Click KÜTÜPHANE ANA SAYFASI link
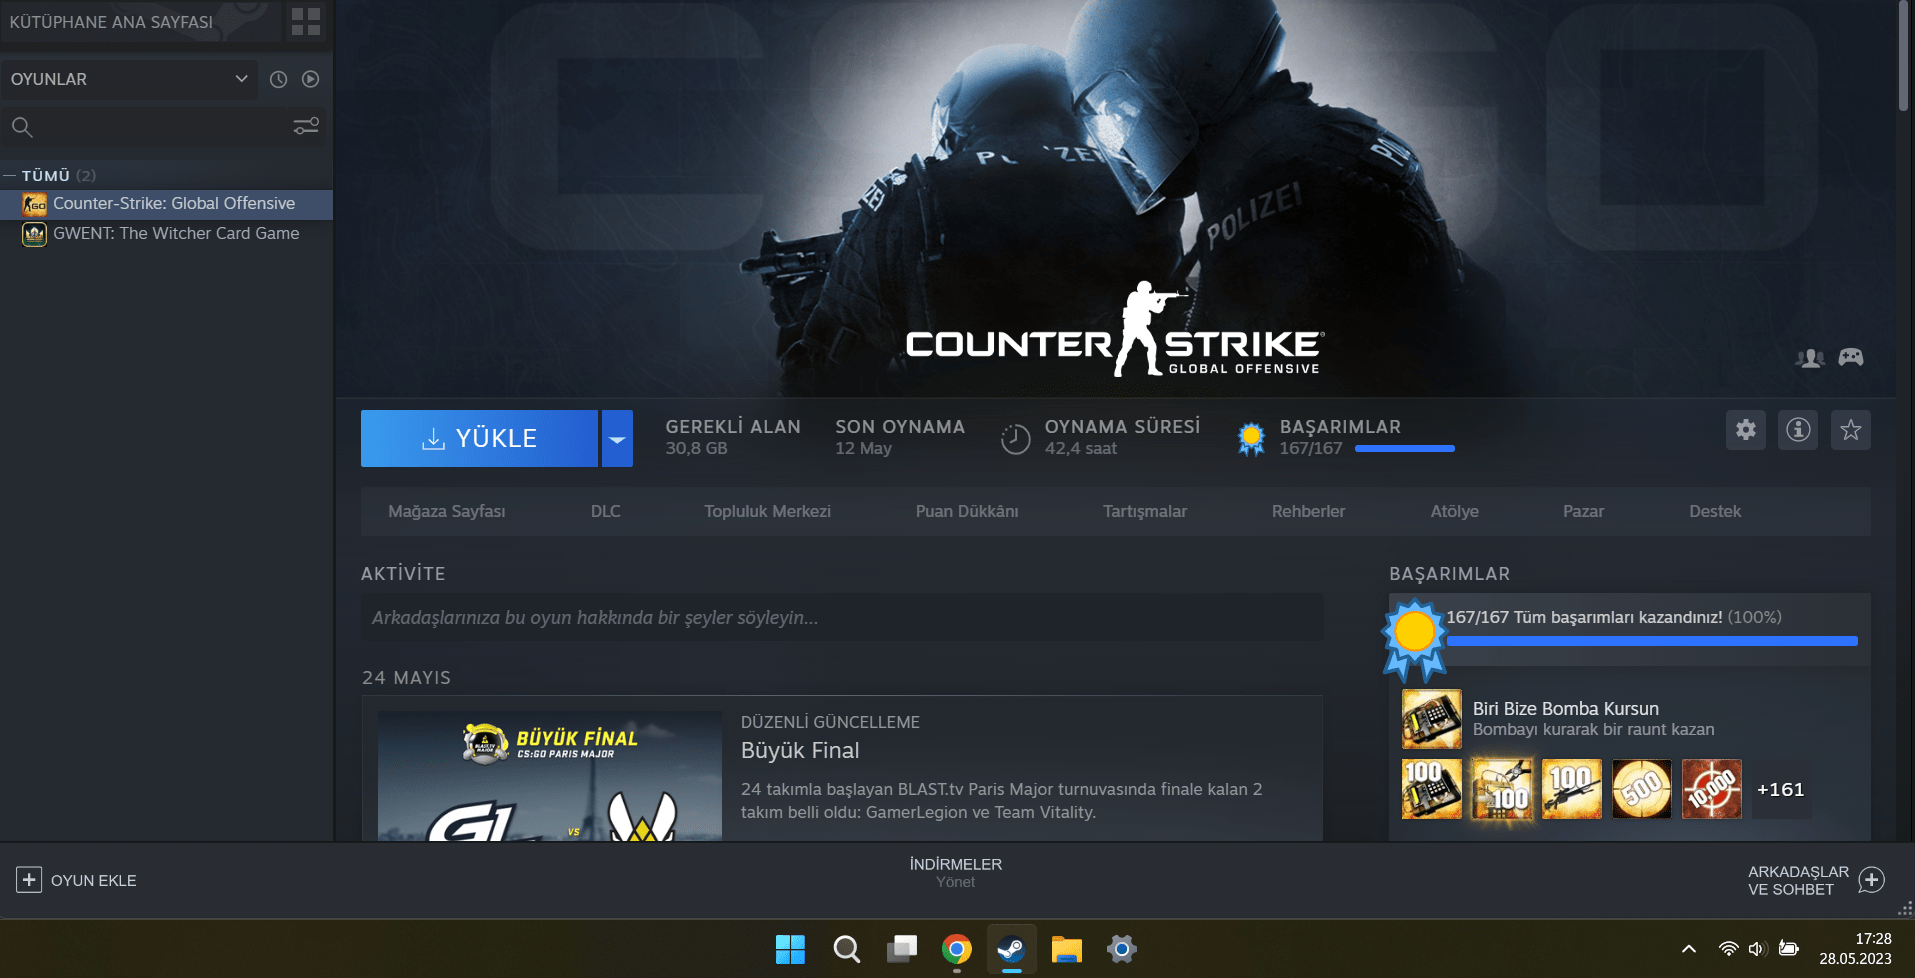Viewport: 1915px width, 978px height. click(111, 22)
